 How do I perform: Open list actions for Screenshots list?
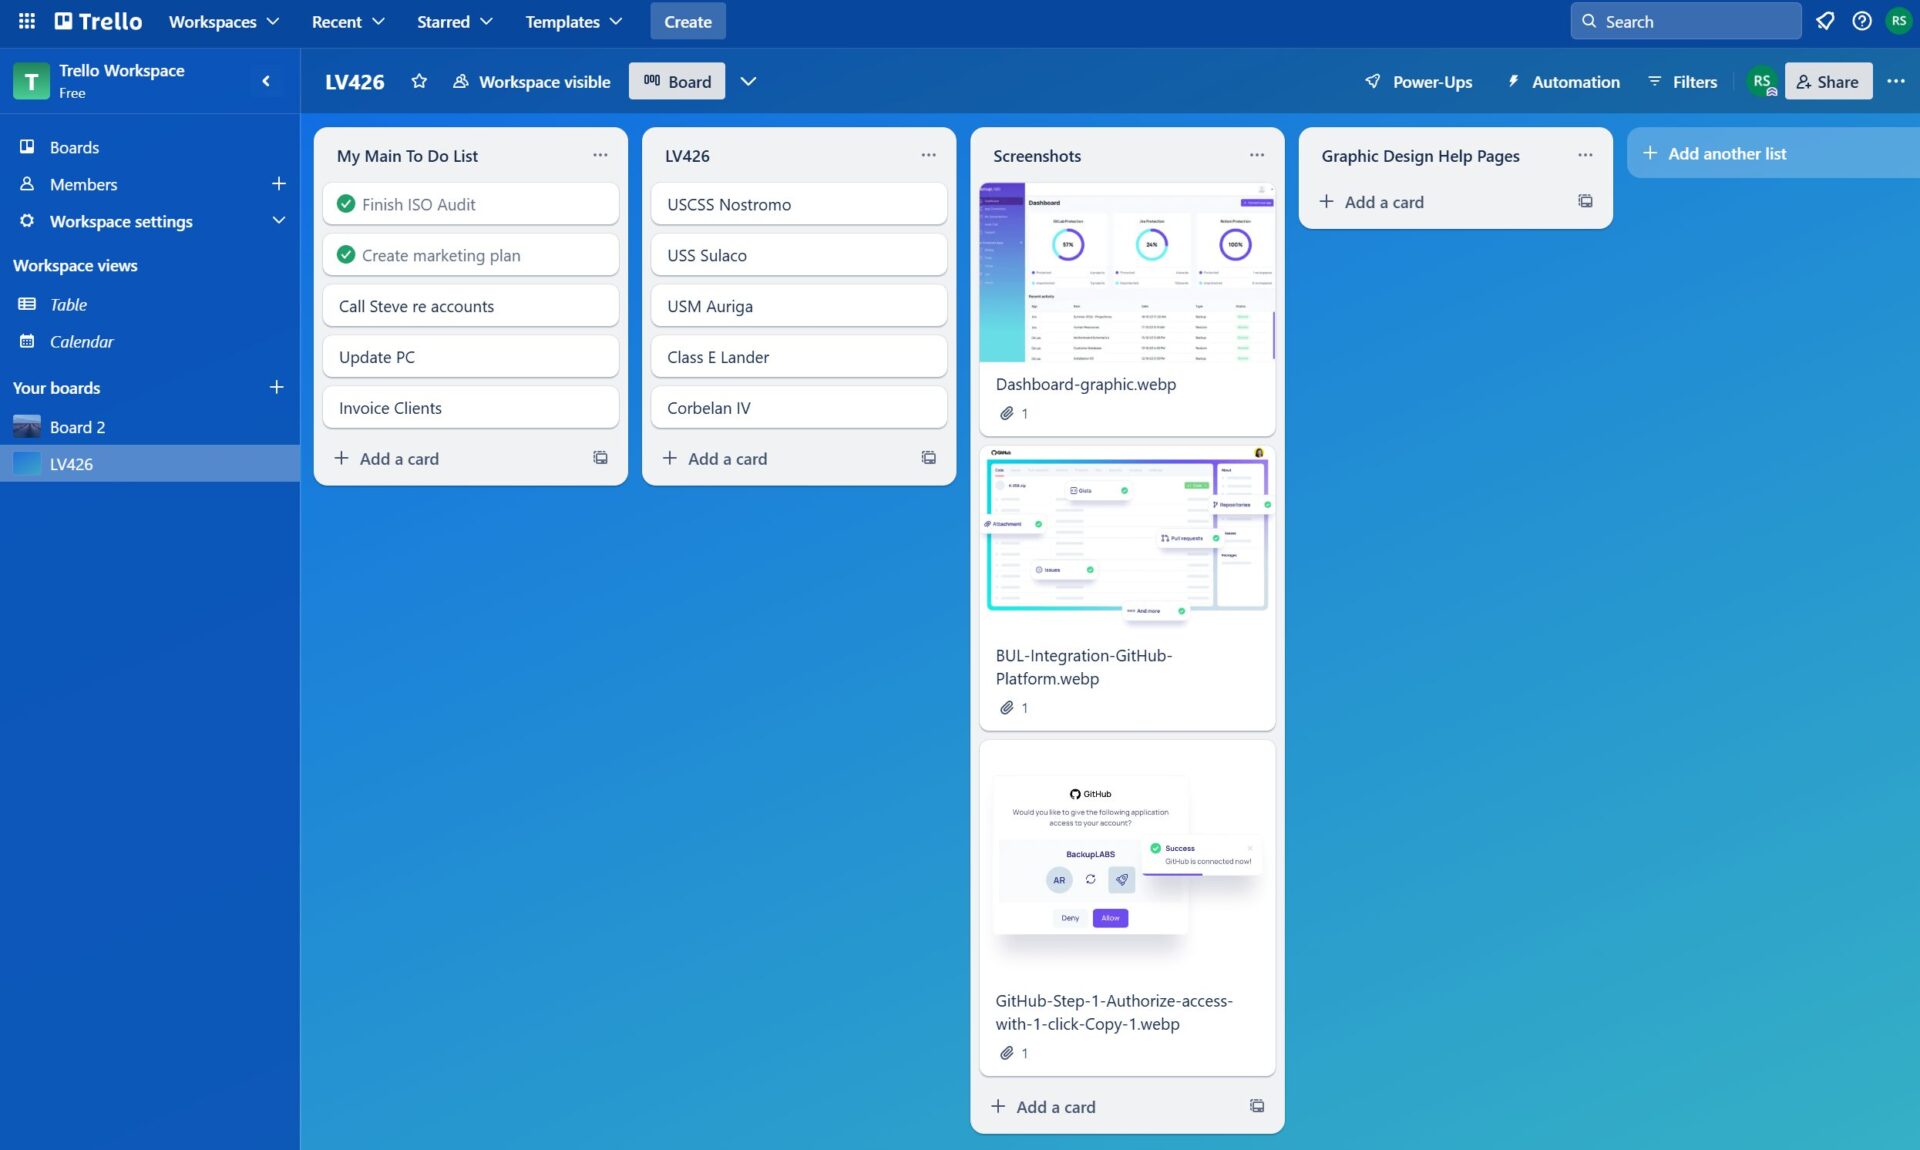coord(1257,155)
